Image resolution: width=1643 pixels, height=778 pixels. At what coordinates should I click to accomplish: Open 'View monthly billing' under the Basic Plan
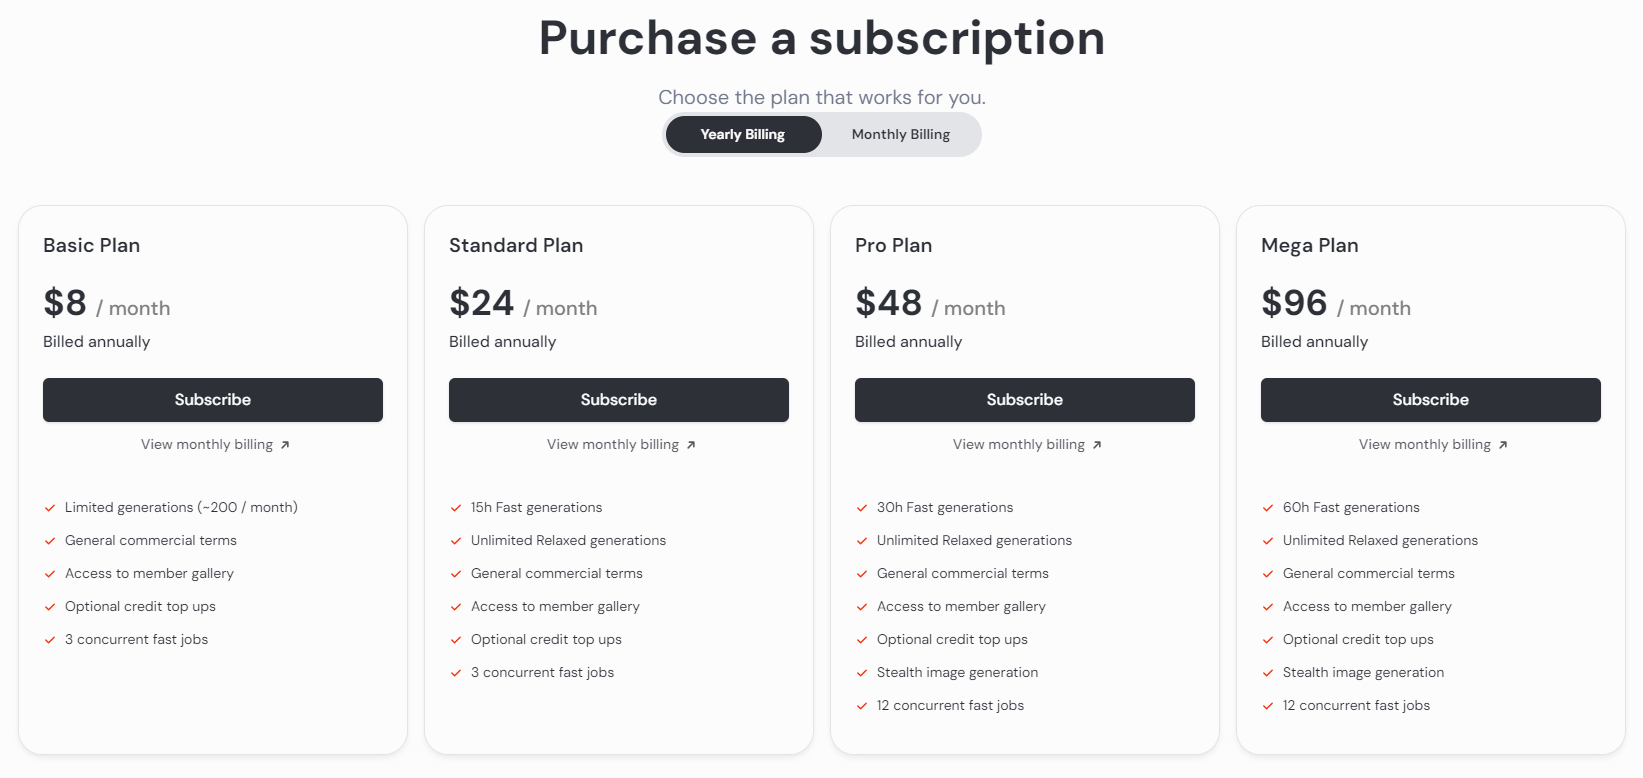(x=207, y=445)
